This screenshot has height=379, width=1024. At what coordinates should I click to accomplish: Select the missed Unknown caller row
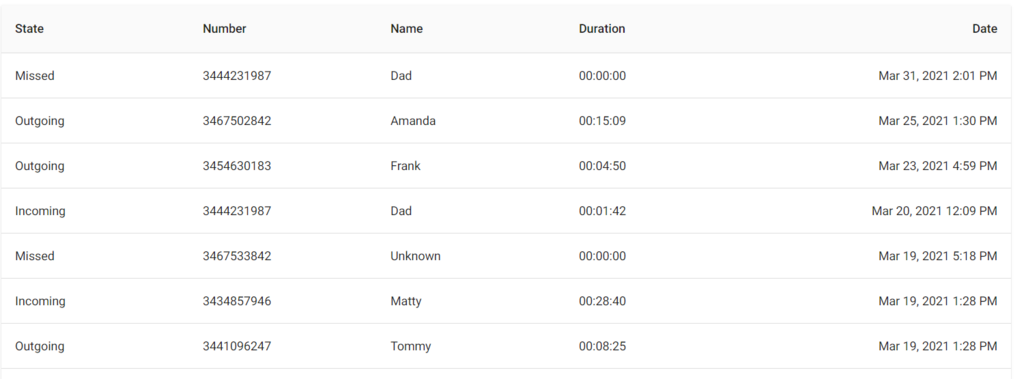[506, 256]
